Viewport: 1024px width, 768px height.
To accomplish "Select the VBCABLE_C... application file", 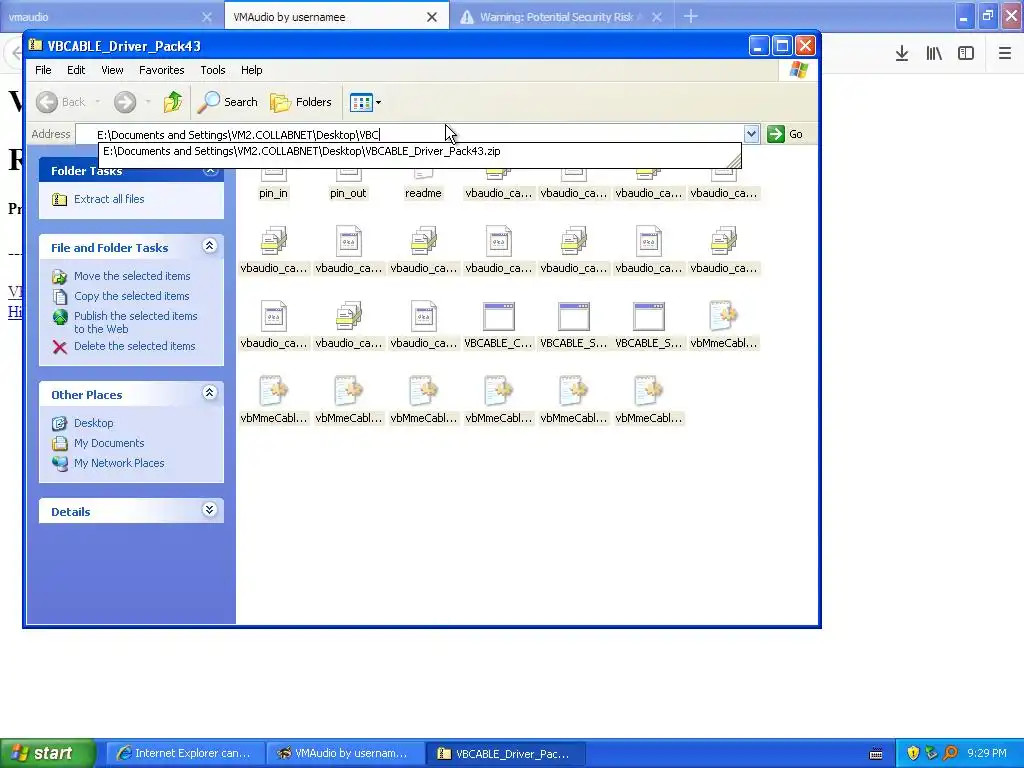I will (x=498, y=325).
